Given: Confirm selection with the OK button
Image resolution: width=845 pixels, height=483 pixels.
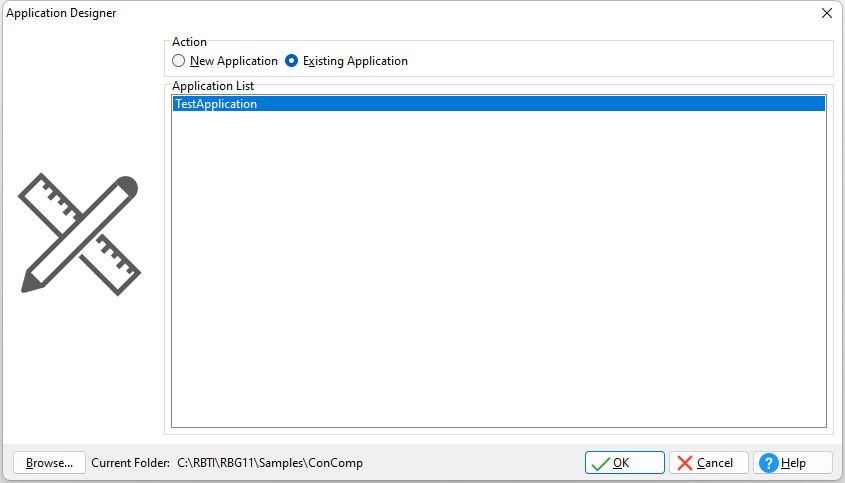Looking at the screenshot, I should (625, 463).
